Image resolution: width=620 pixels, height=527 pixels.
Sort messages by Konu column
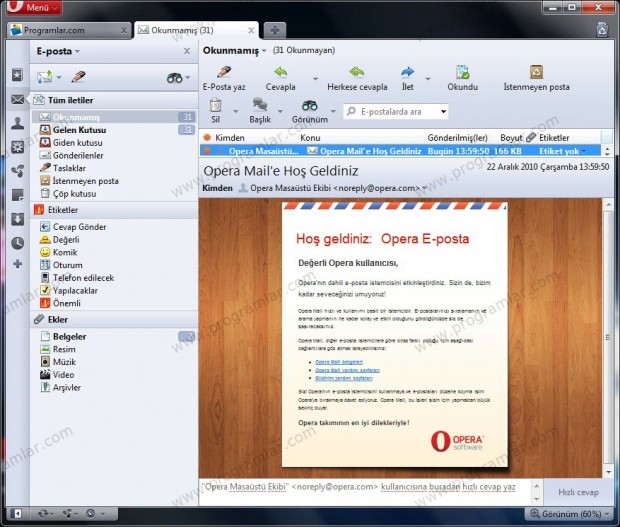(x=310, y=138)
